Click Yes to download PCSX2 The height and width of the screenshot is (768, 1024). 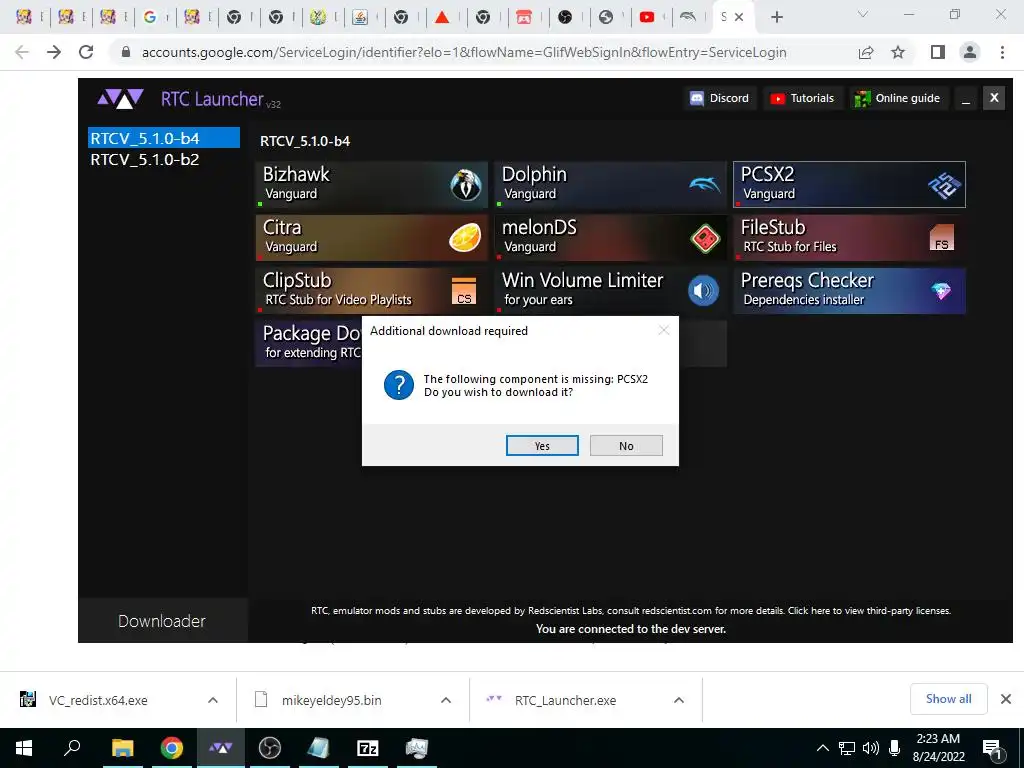click(x=542, y=445)
